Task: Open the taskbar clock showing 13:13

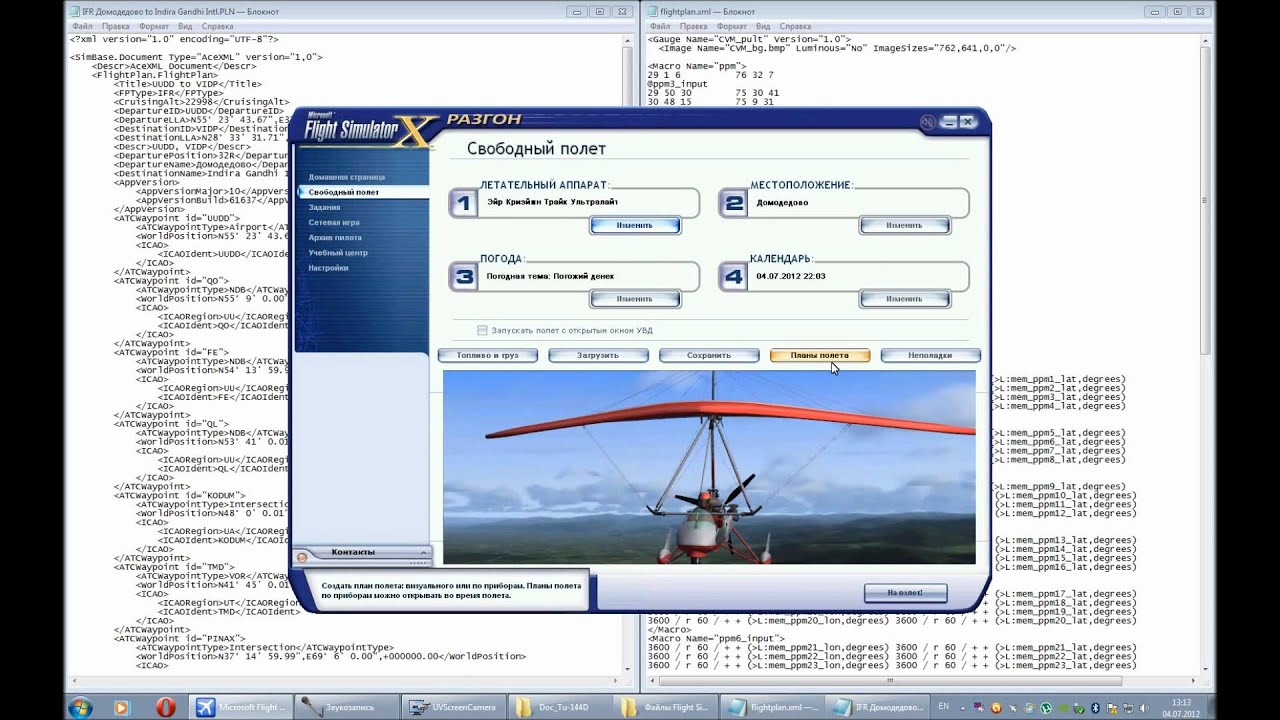Action: [1181, 707]
